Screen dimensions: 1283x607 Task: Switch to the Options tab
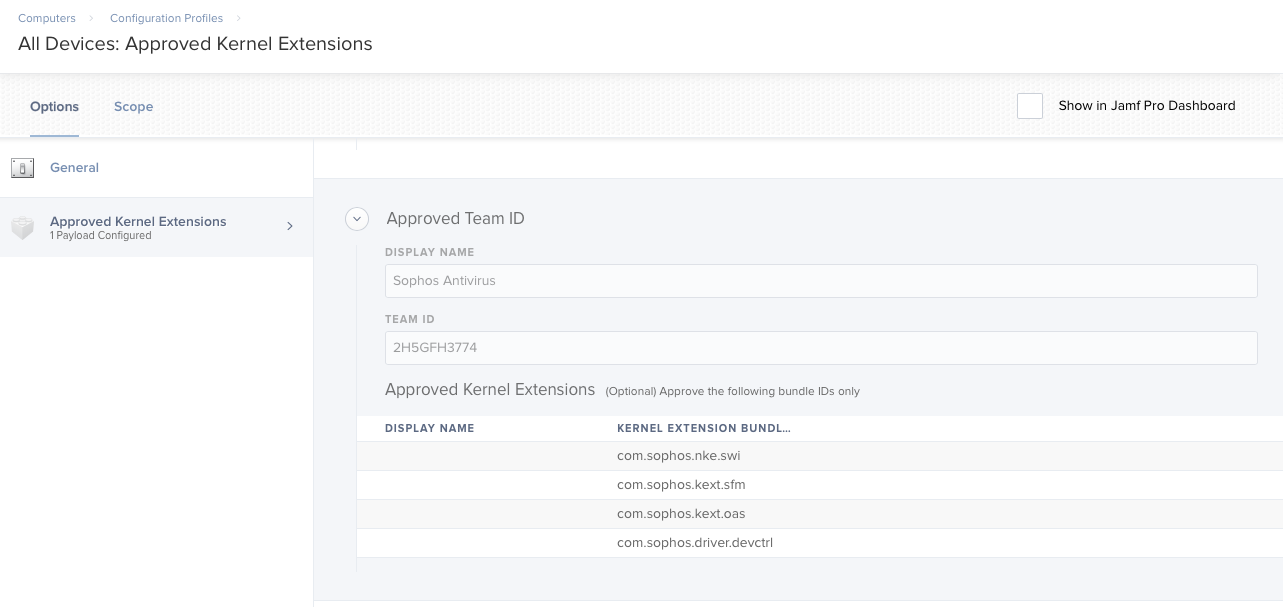(54, 106)
